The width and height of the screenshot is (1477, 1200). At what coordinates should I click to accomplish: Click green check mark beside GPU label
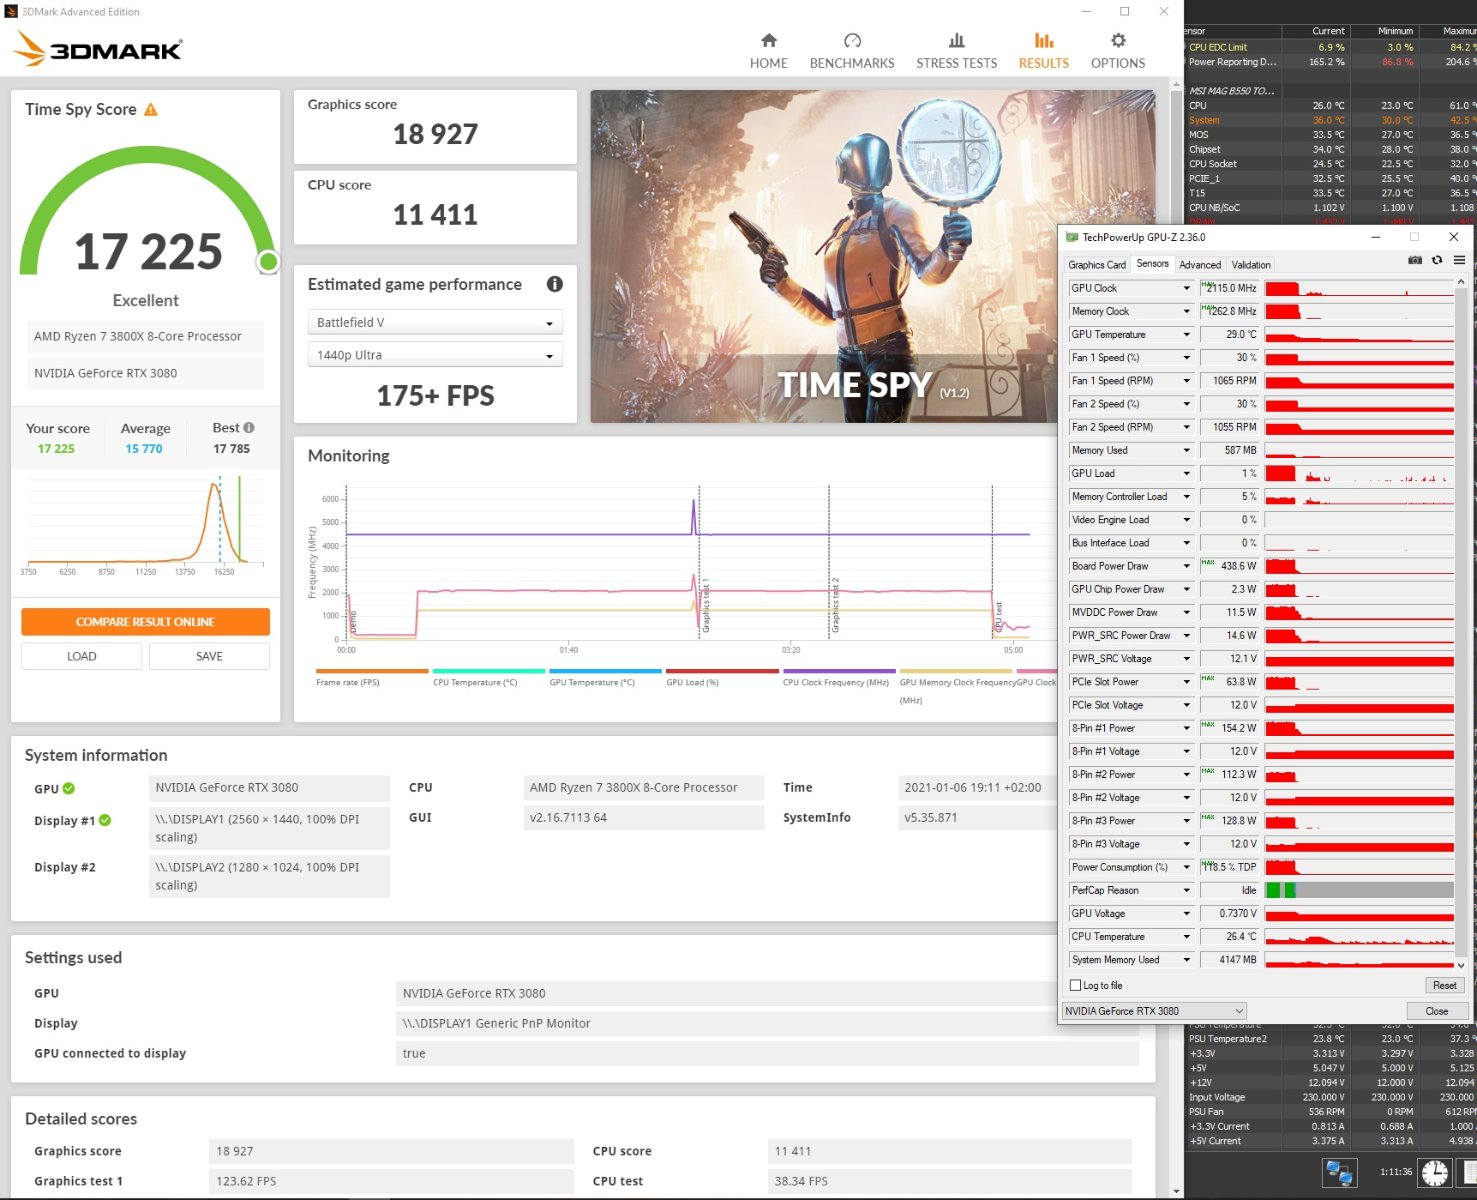(x=69, y=788)
